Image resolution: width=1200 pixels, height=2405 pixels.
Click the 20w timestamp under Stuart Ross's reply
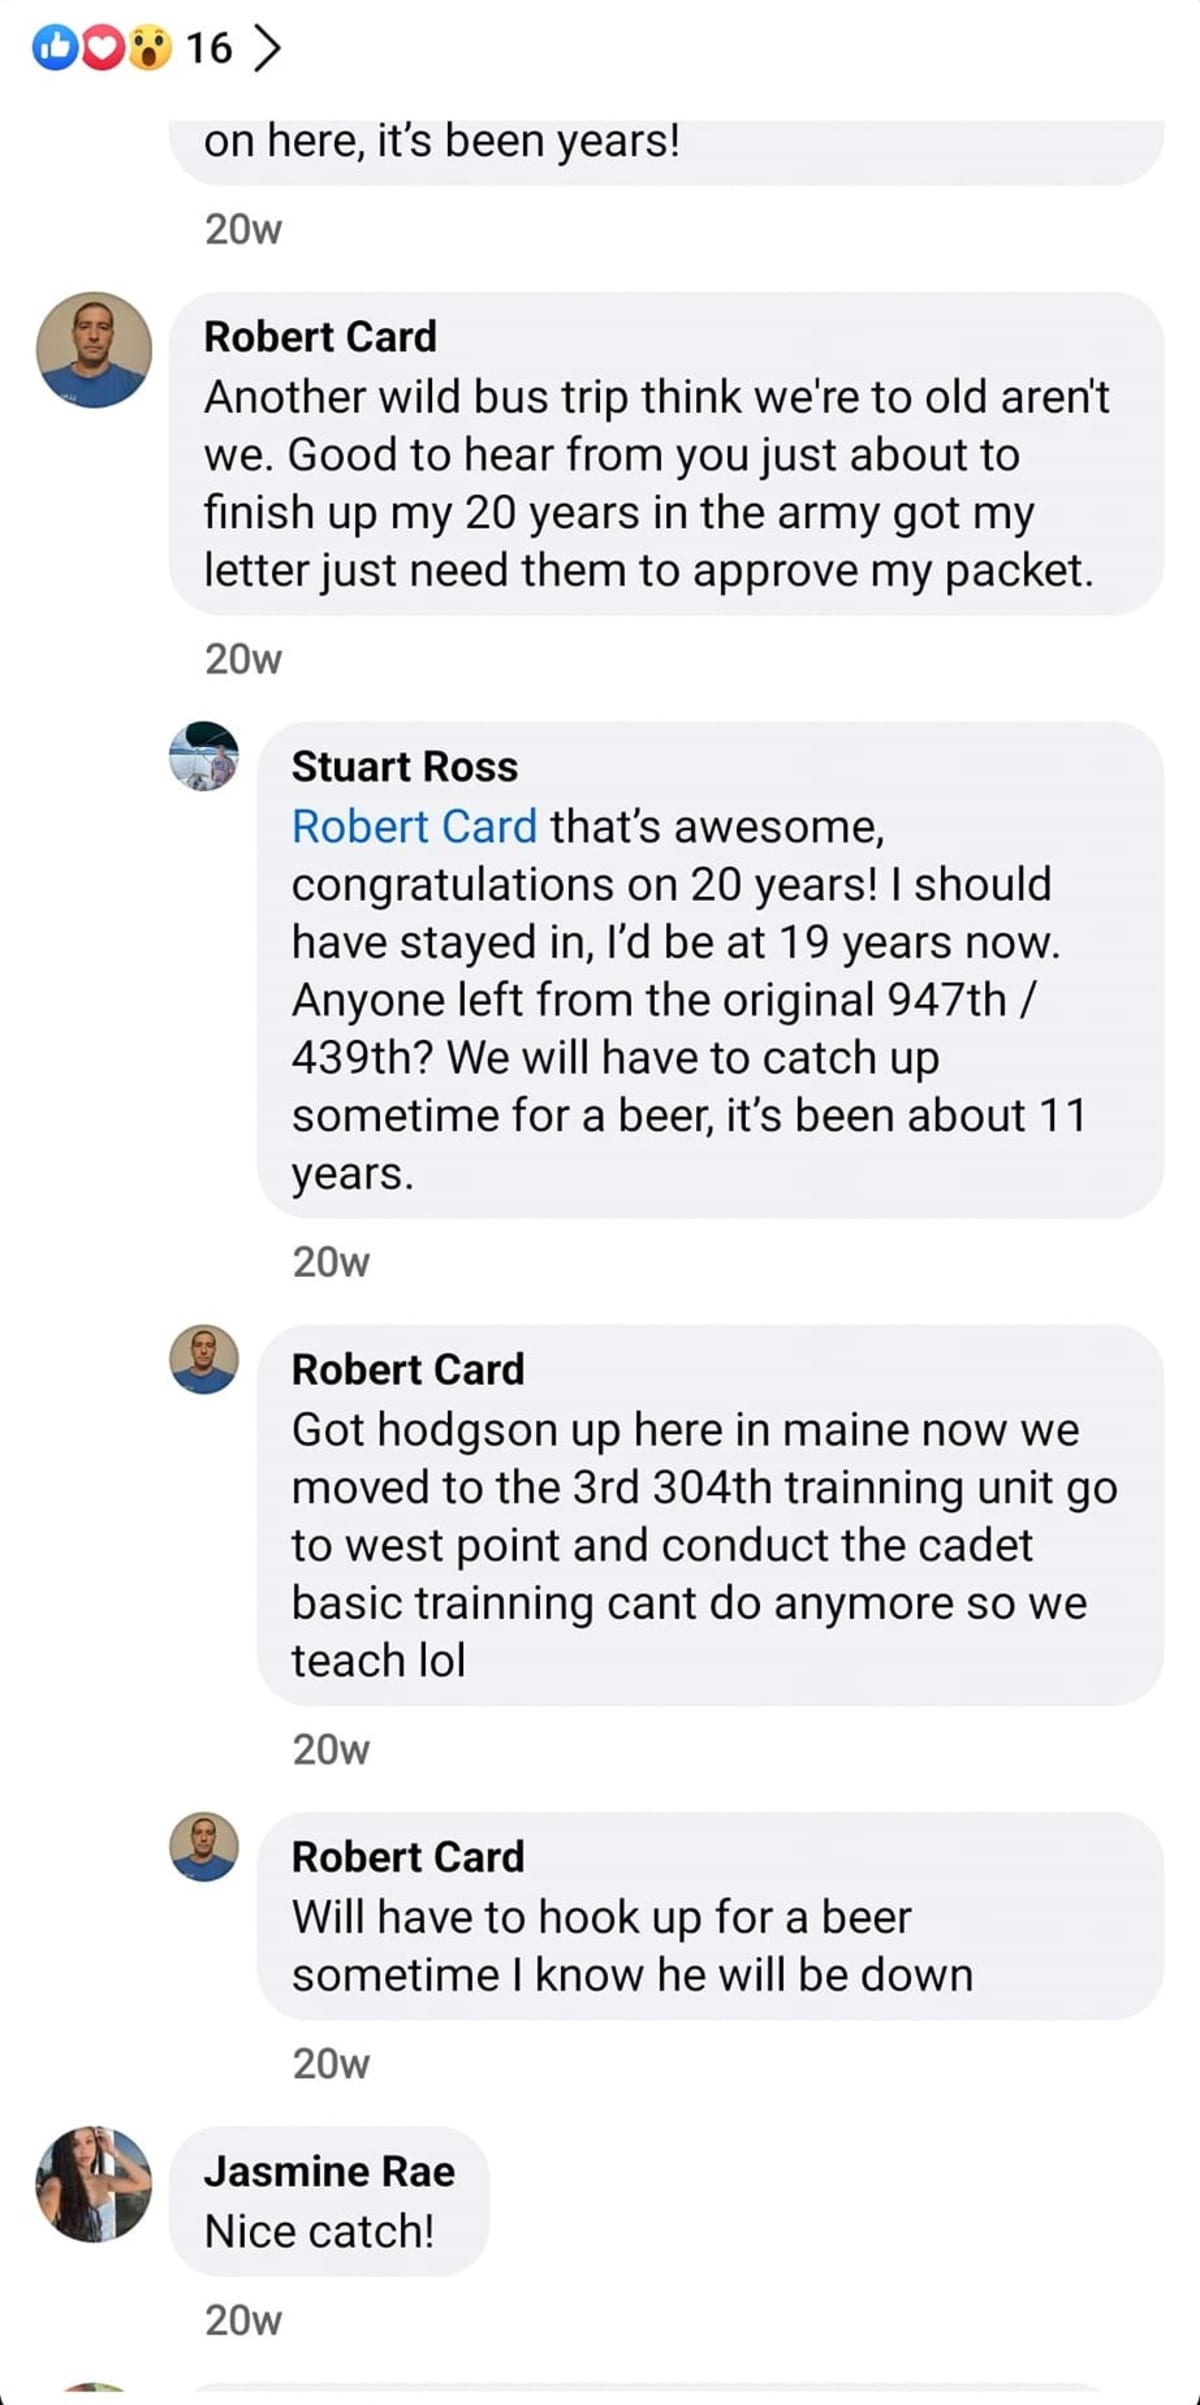[x=330, y=1261]
